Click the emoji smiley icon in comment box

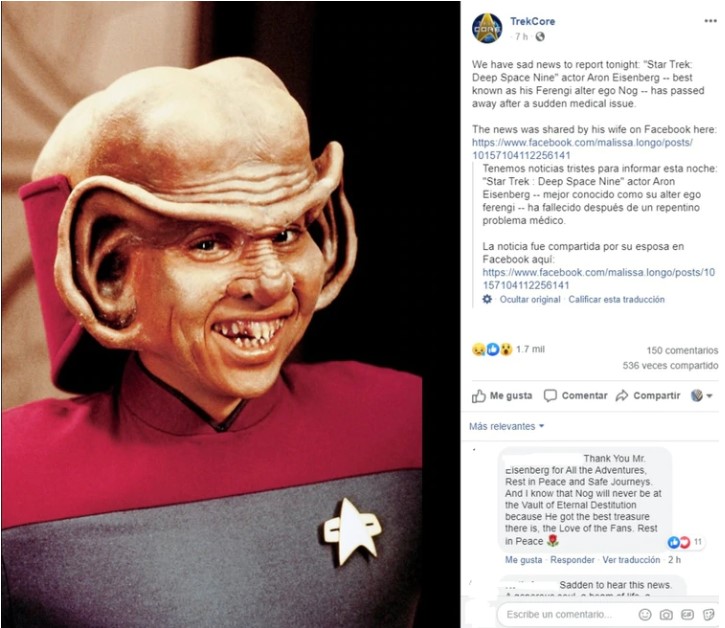click(x=645, y=614)
